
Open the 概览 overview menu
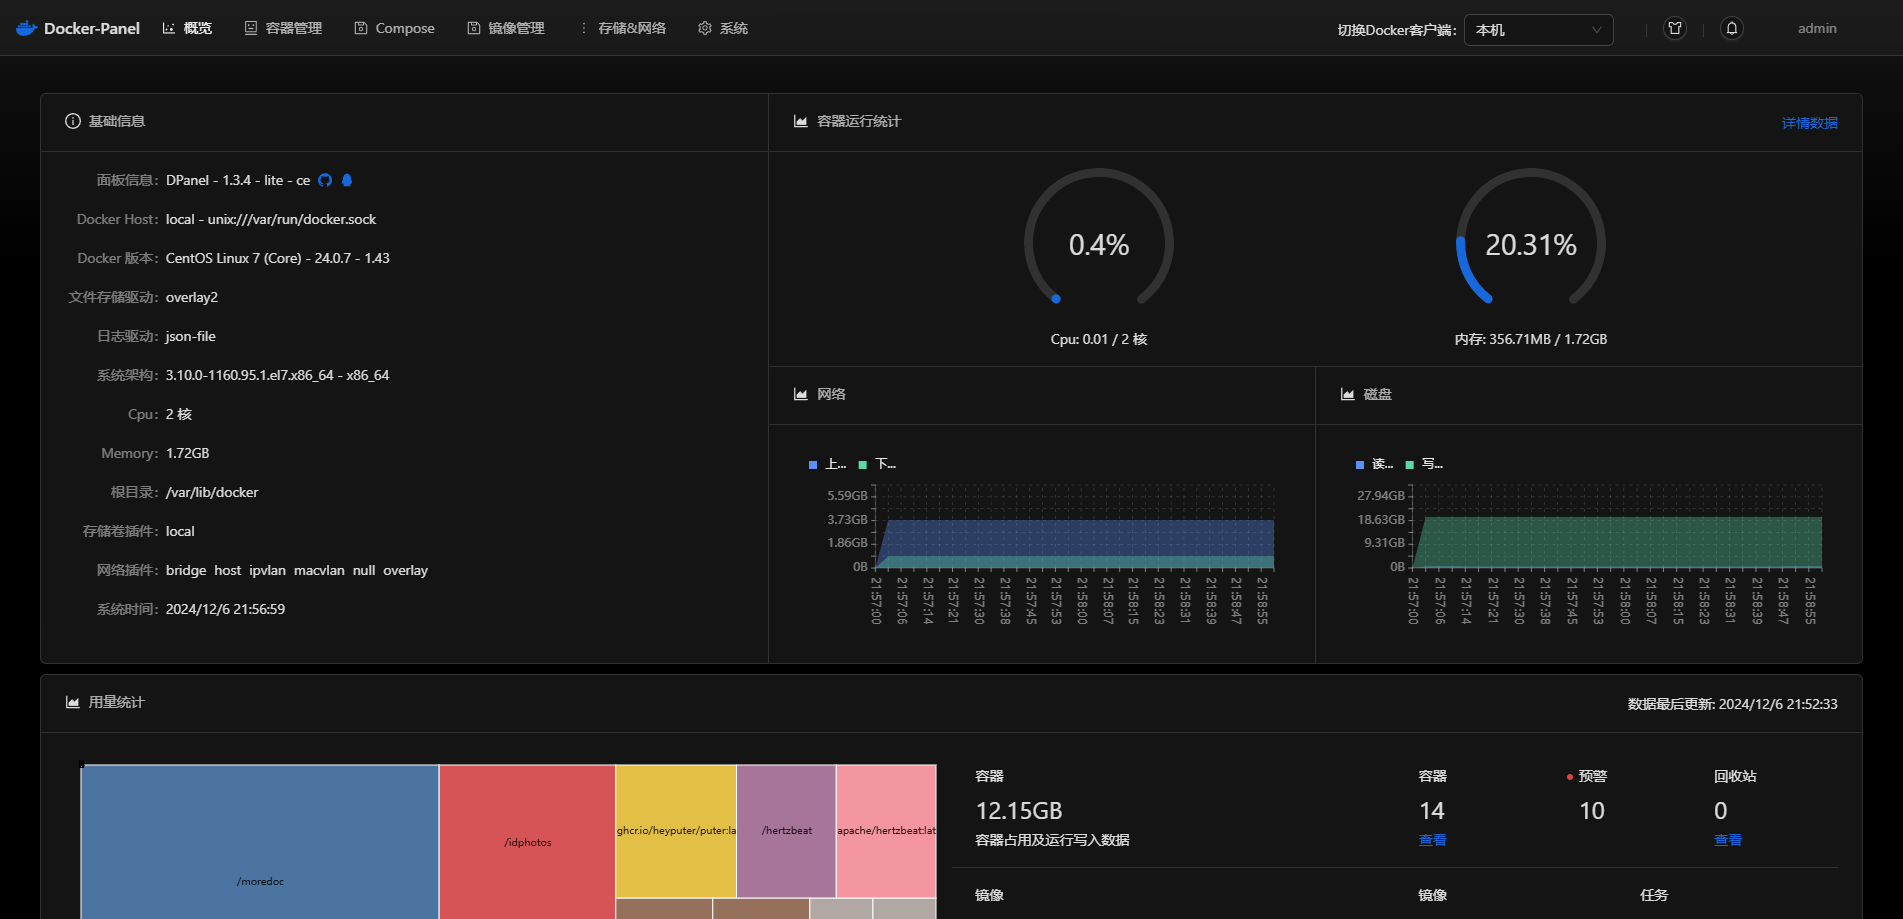pyautogui.click(x=187, y=28)
